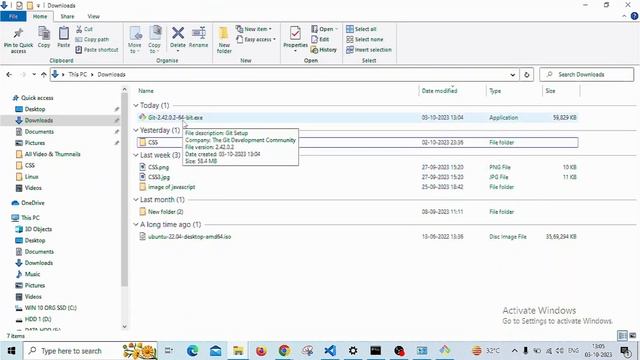This screenshot has width=640, height=360.
Task: Go up one folder level
Action: pyautogui.click(x=44, y=74)
